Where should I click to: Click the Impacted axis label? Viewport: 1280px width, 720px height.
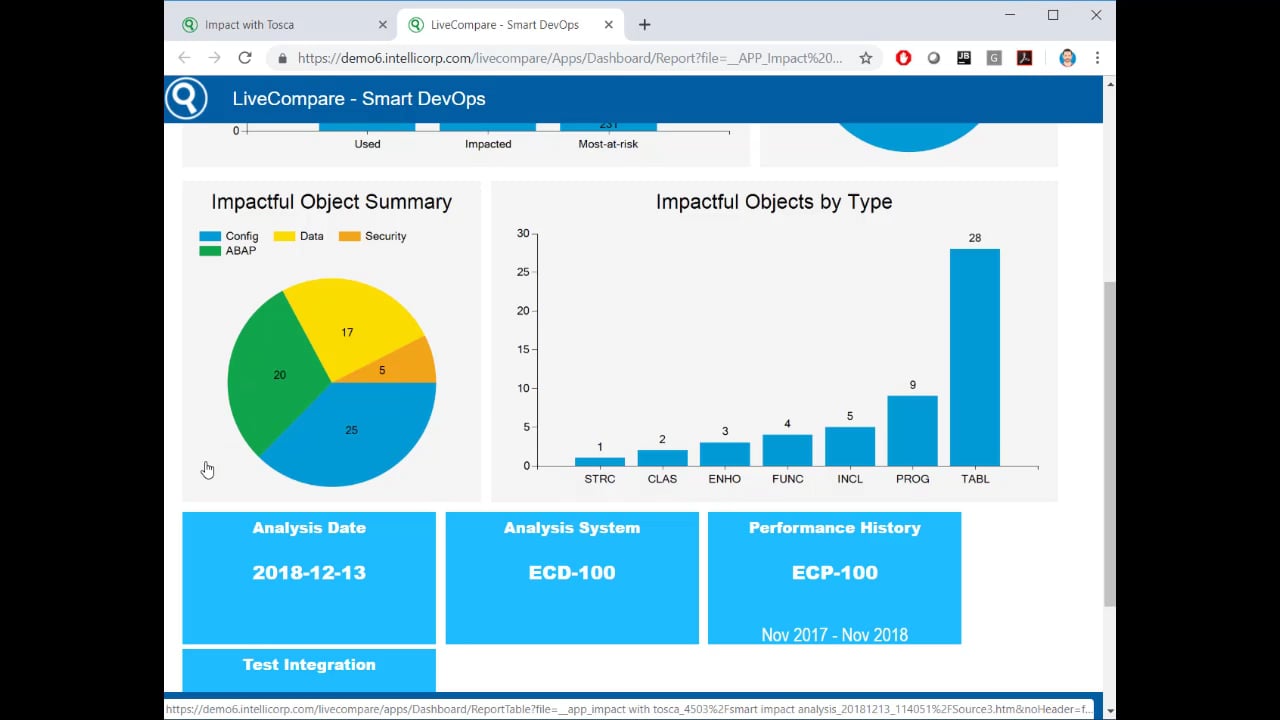tap(488, 144)
